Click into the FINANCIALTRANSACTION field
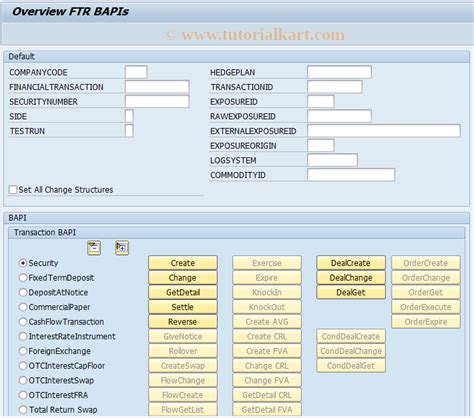The width and height of the screenshot is (474, 418). click(x=157, y=87)
